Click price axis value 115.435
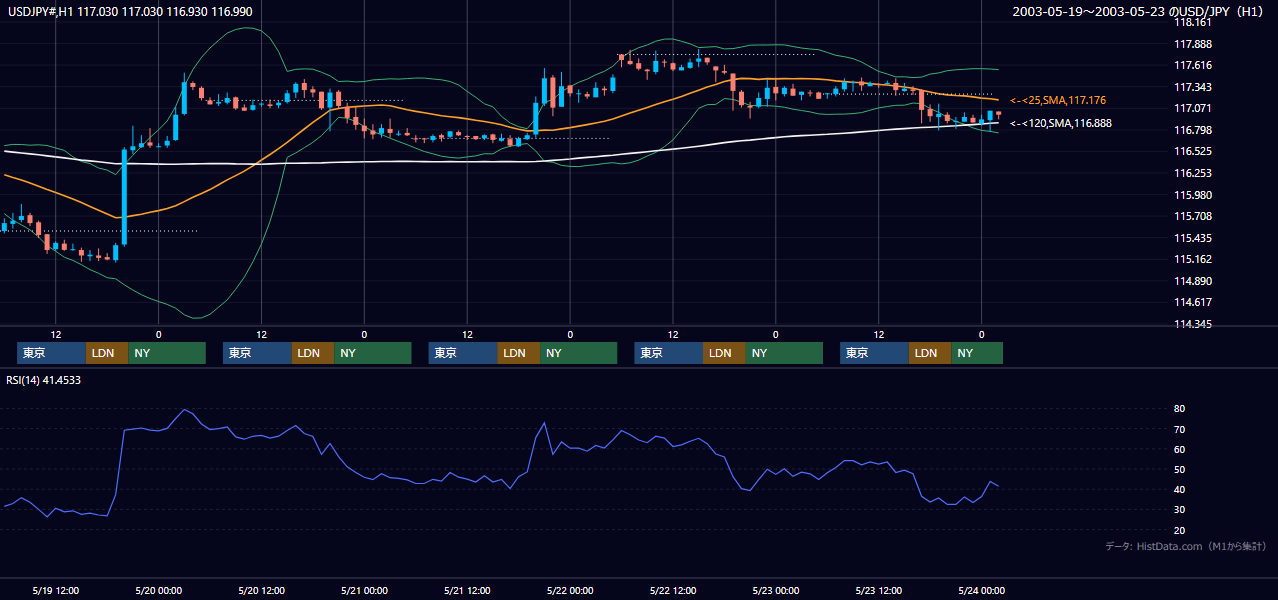The height and width of the screenshot is (600, 1278). pyautogui.click(x=1192, y=238)
